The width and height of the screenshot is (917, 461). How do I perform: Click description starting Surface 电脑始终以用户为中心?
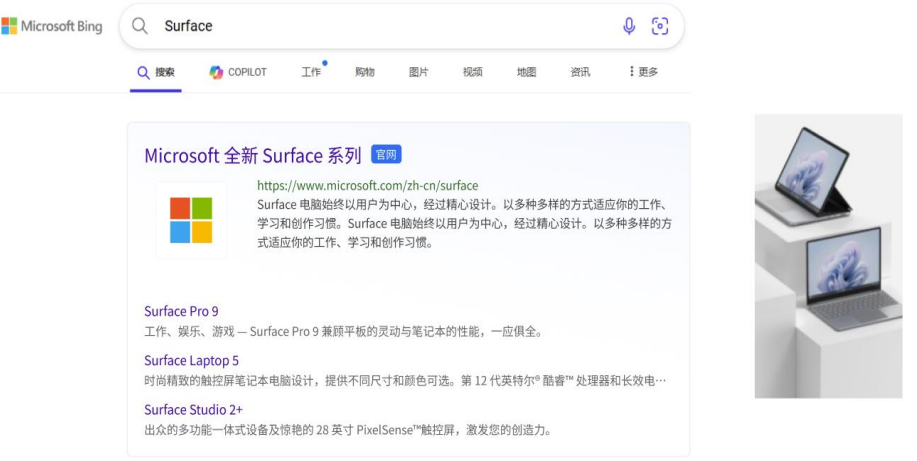465,223
